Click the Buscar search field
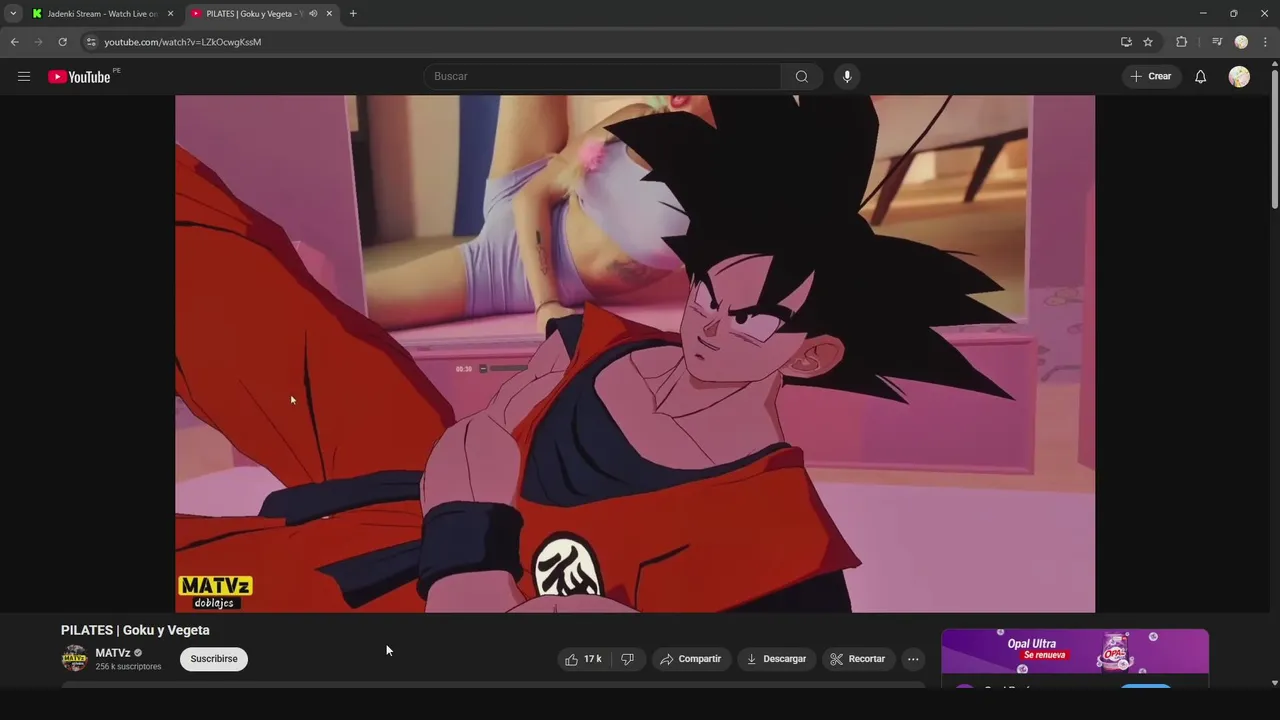This screenshot has height=720, width=1280. [x=602, y=76]
